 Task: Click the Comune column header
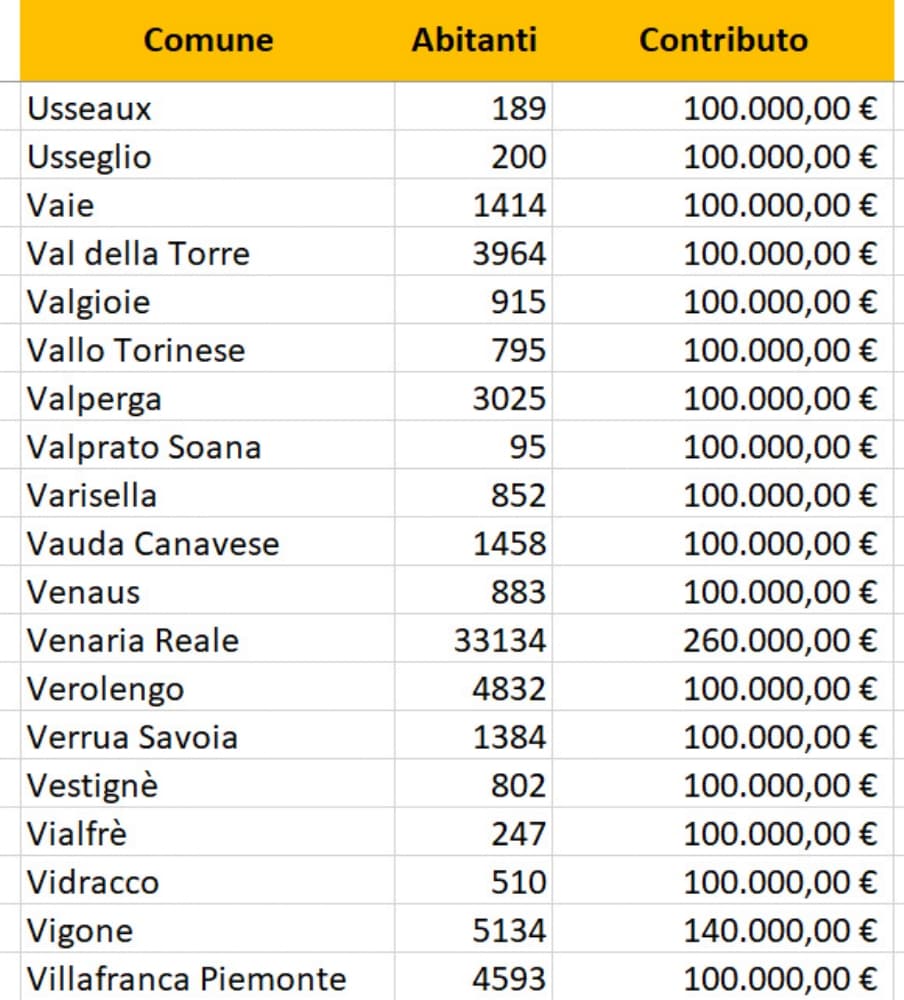tap(208, 40)
